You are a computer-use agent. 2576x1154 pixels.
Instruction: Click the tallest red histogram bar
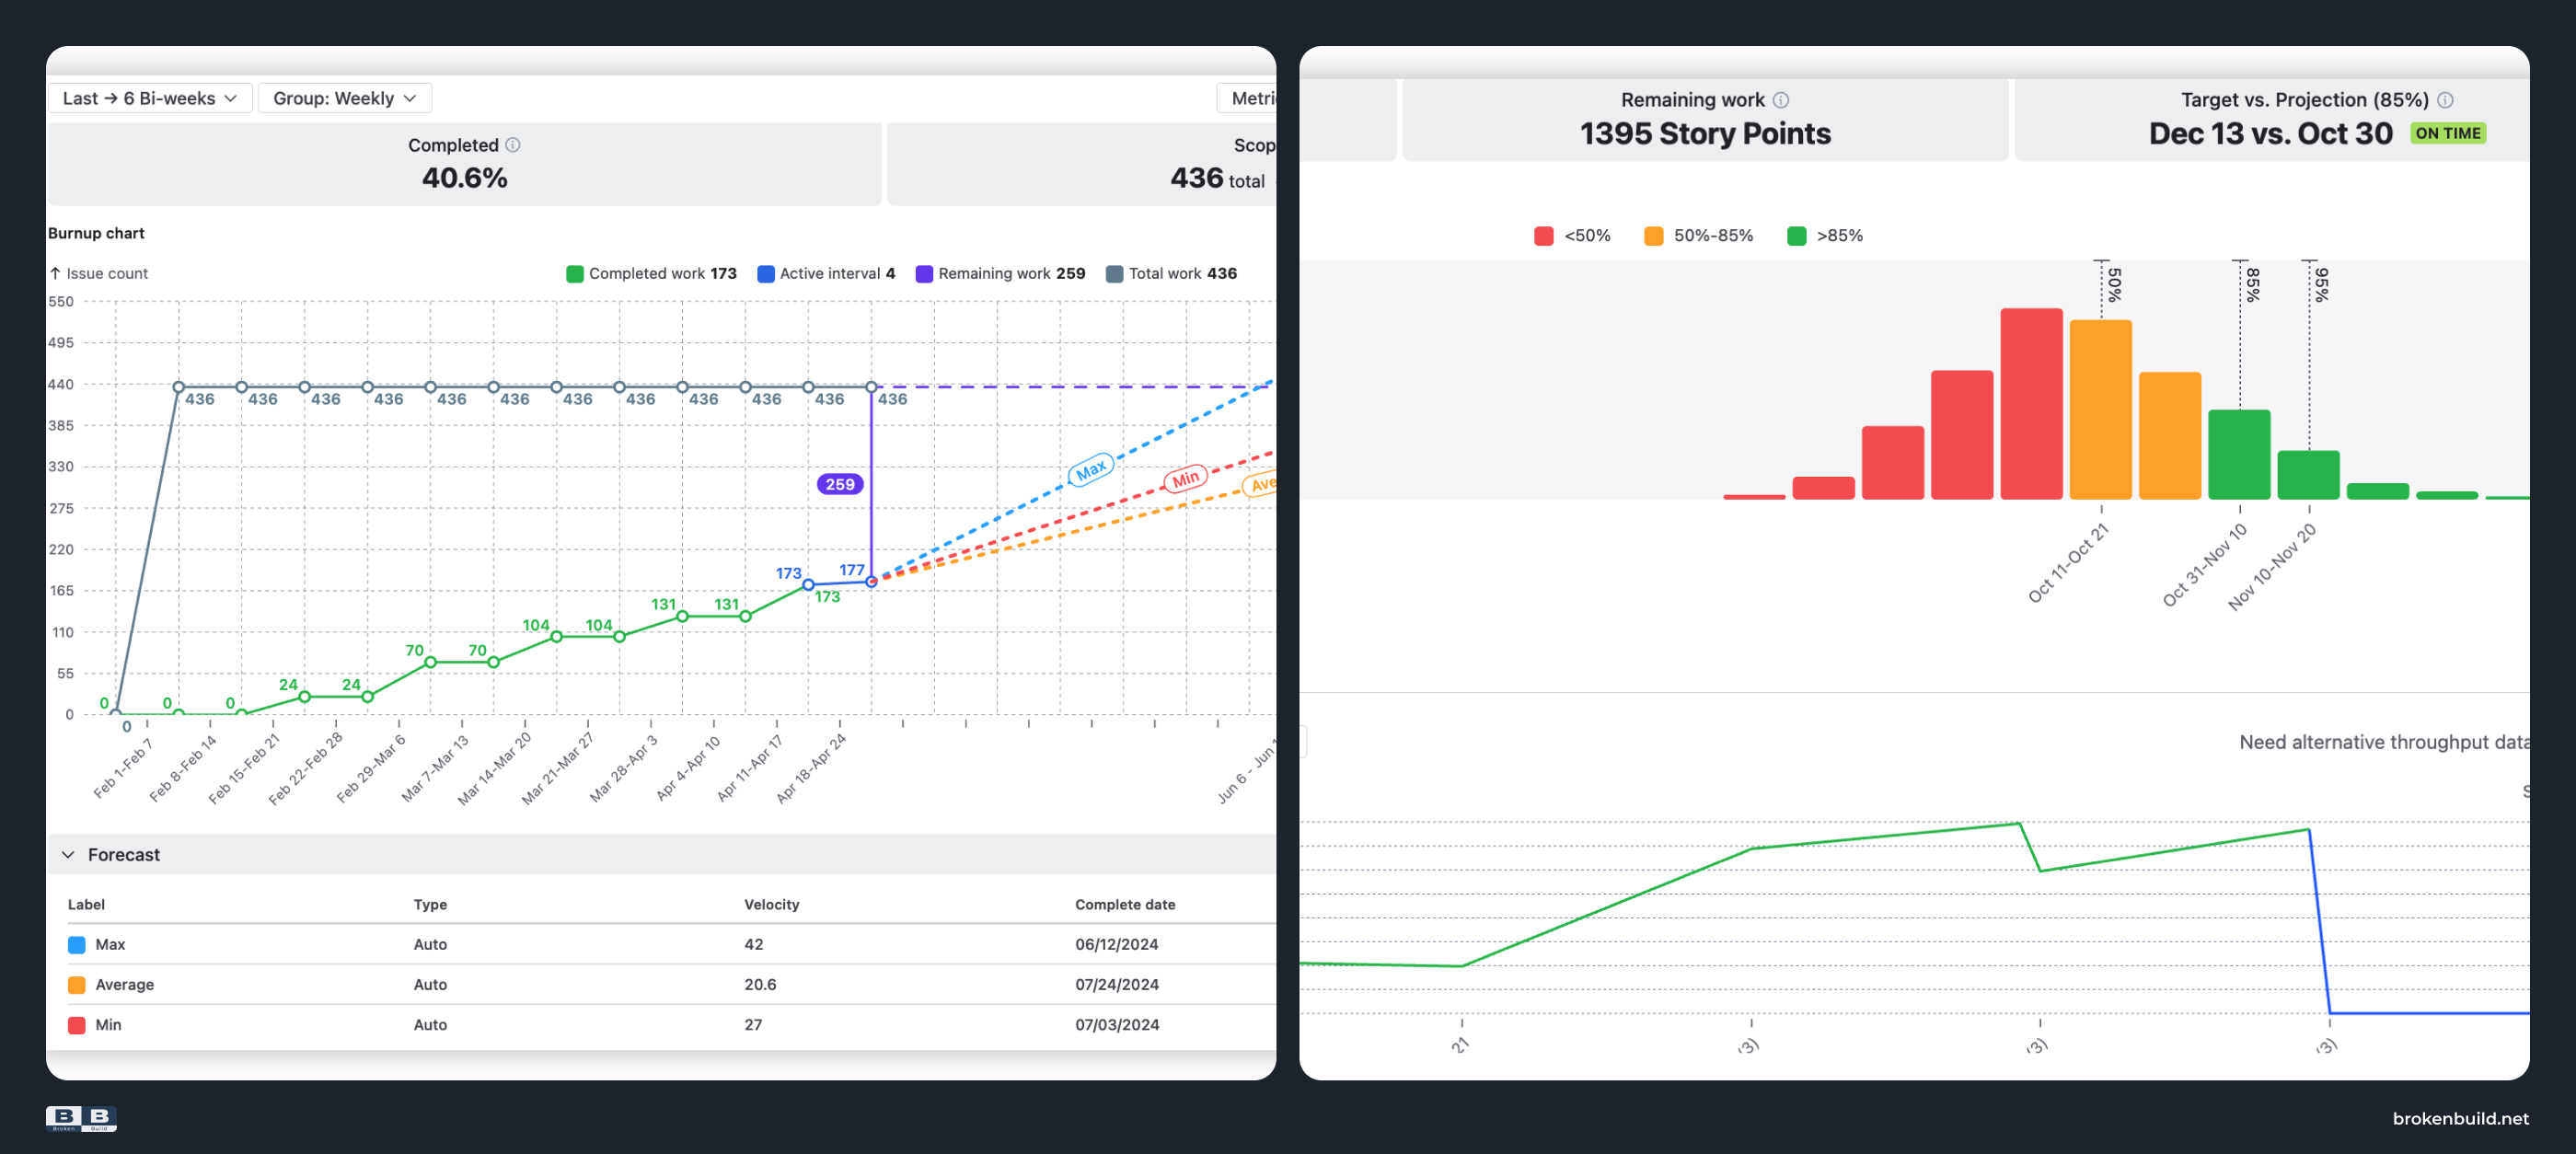(2031, 404)
